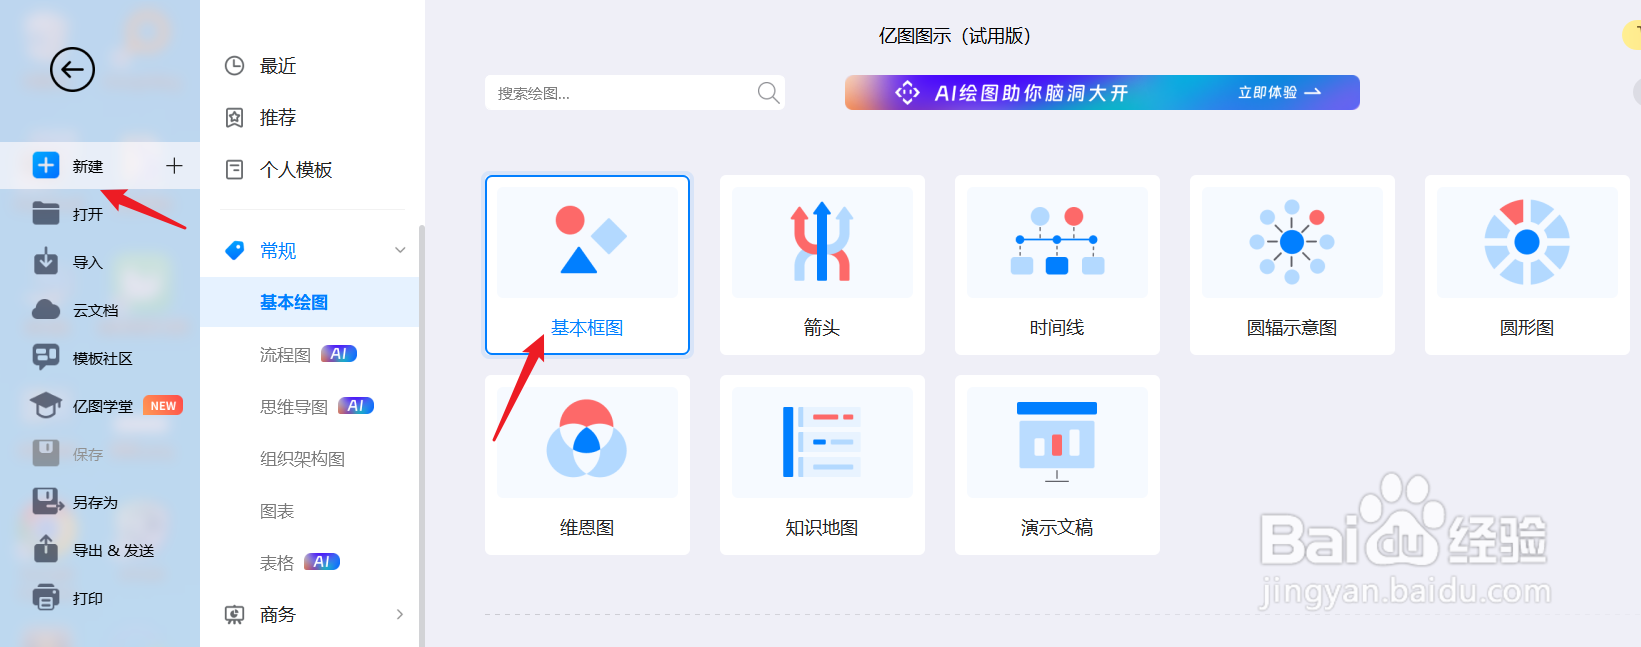
Task: Click the 推荐 bookmark icon
Action: pos(234,118)
